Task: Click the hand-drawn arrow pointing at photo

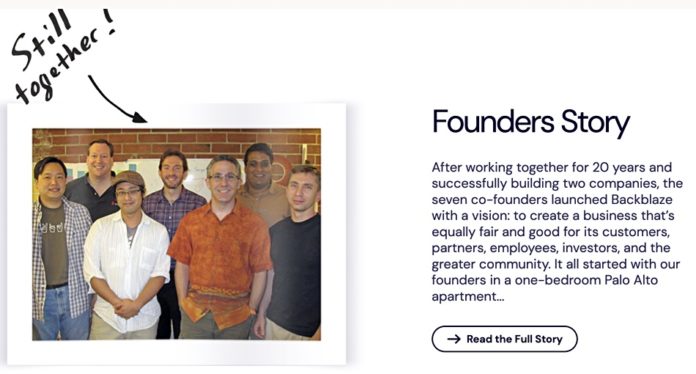Action: [x=116, y=99]
